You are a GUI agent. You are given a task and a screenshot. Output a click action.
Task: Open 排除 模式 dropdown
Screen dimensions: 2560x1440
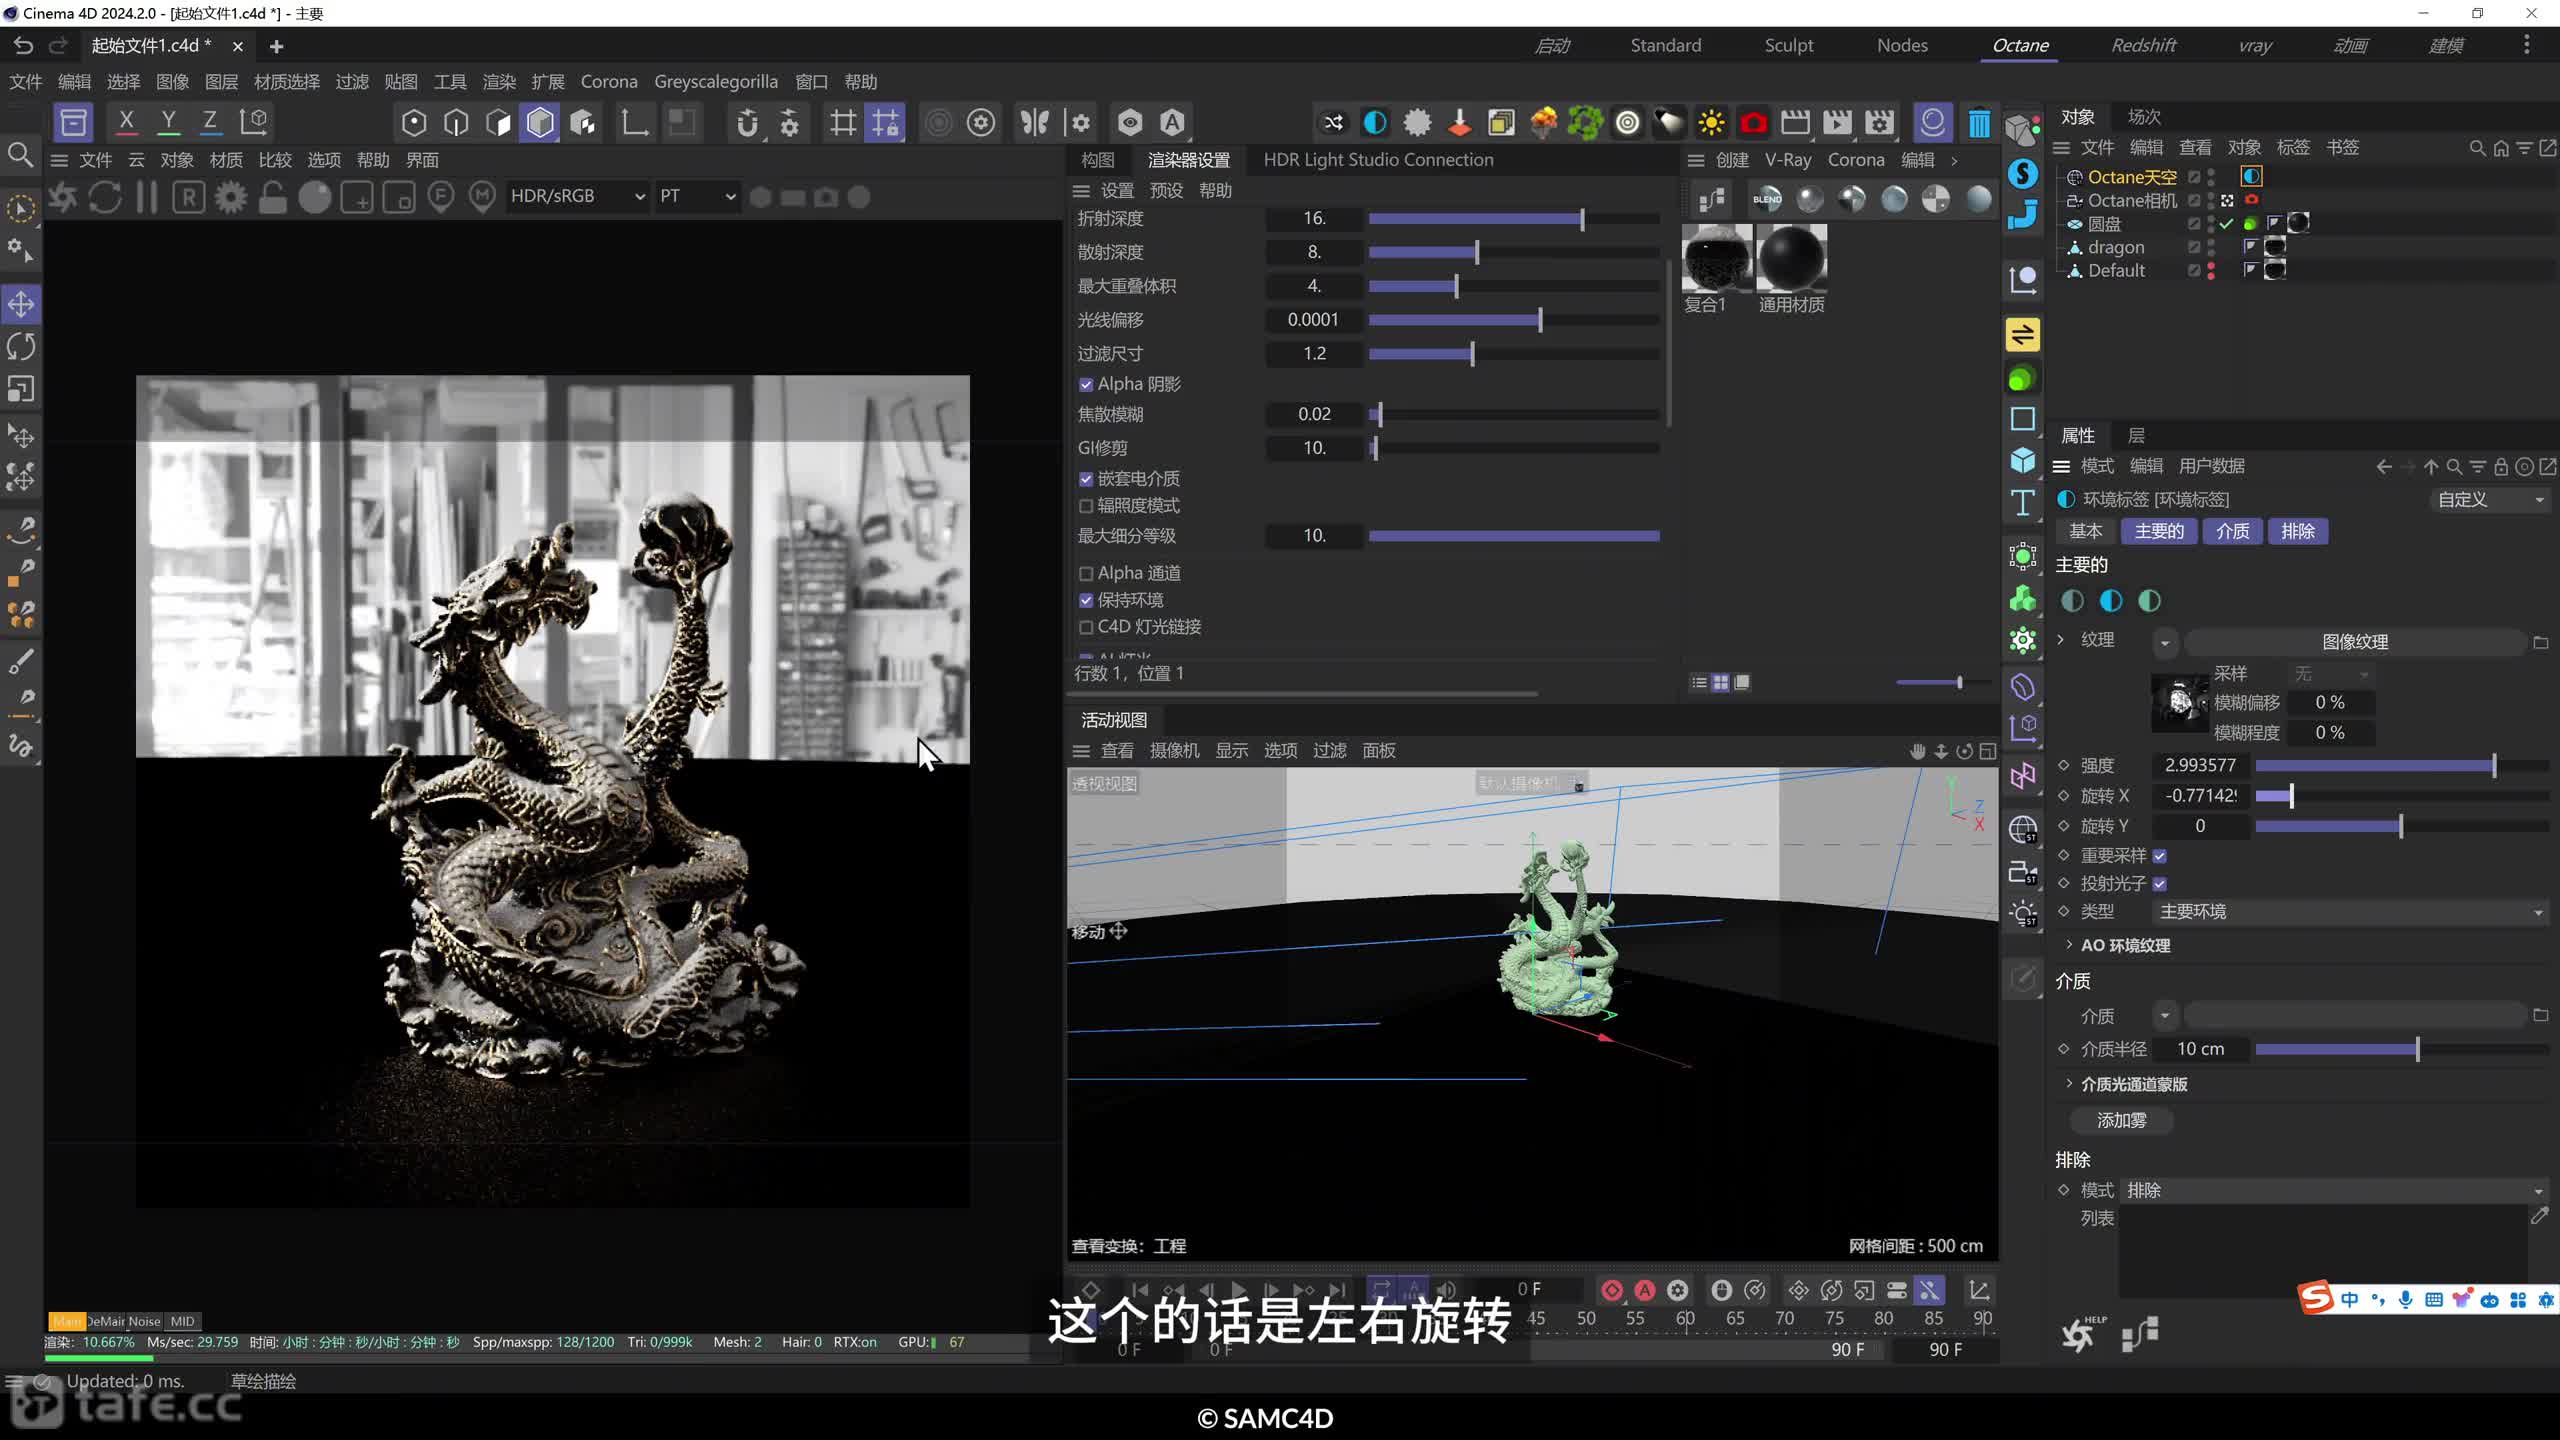point(2334,1190)
